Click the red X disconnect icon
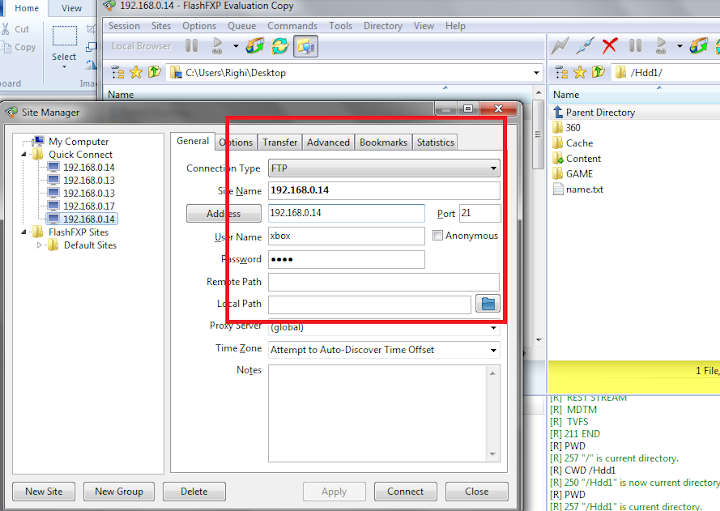The height and width of the screenshot is (511, 720). [x=610, y=46]
